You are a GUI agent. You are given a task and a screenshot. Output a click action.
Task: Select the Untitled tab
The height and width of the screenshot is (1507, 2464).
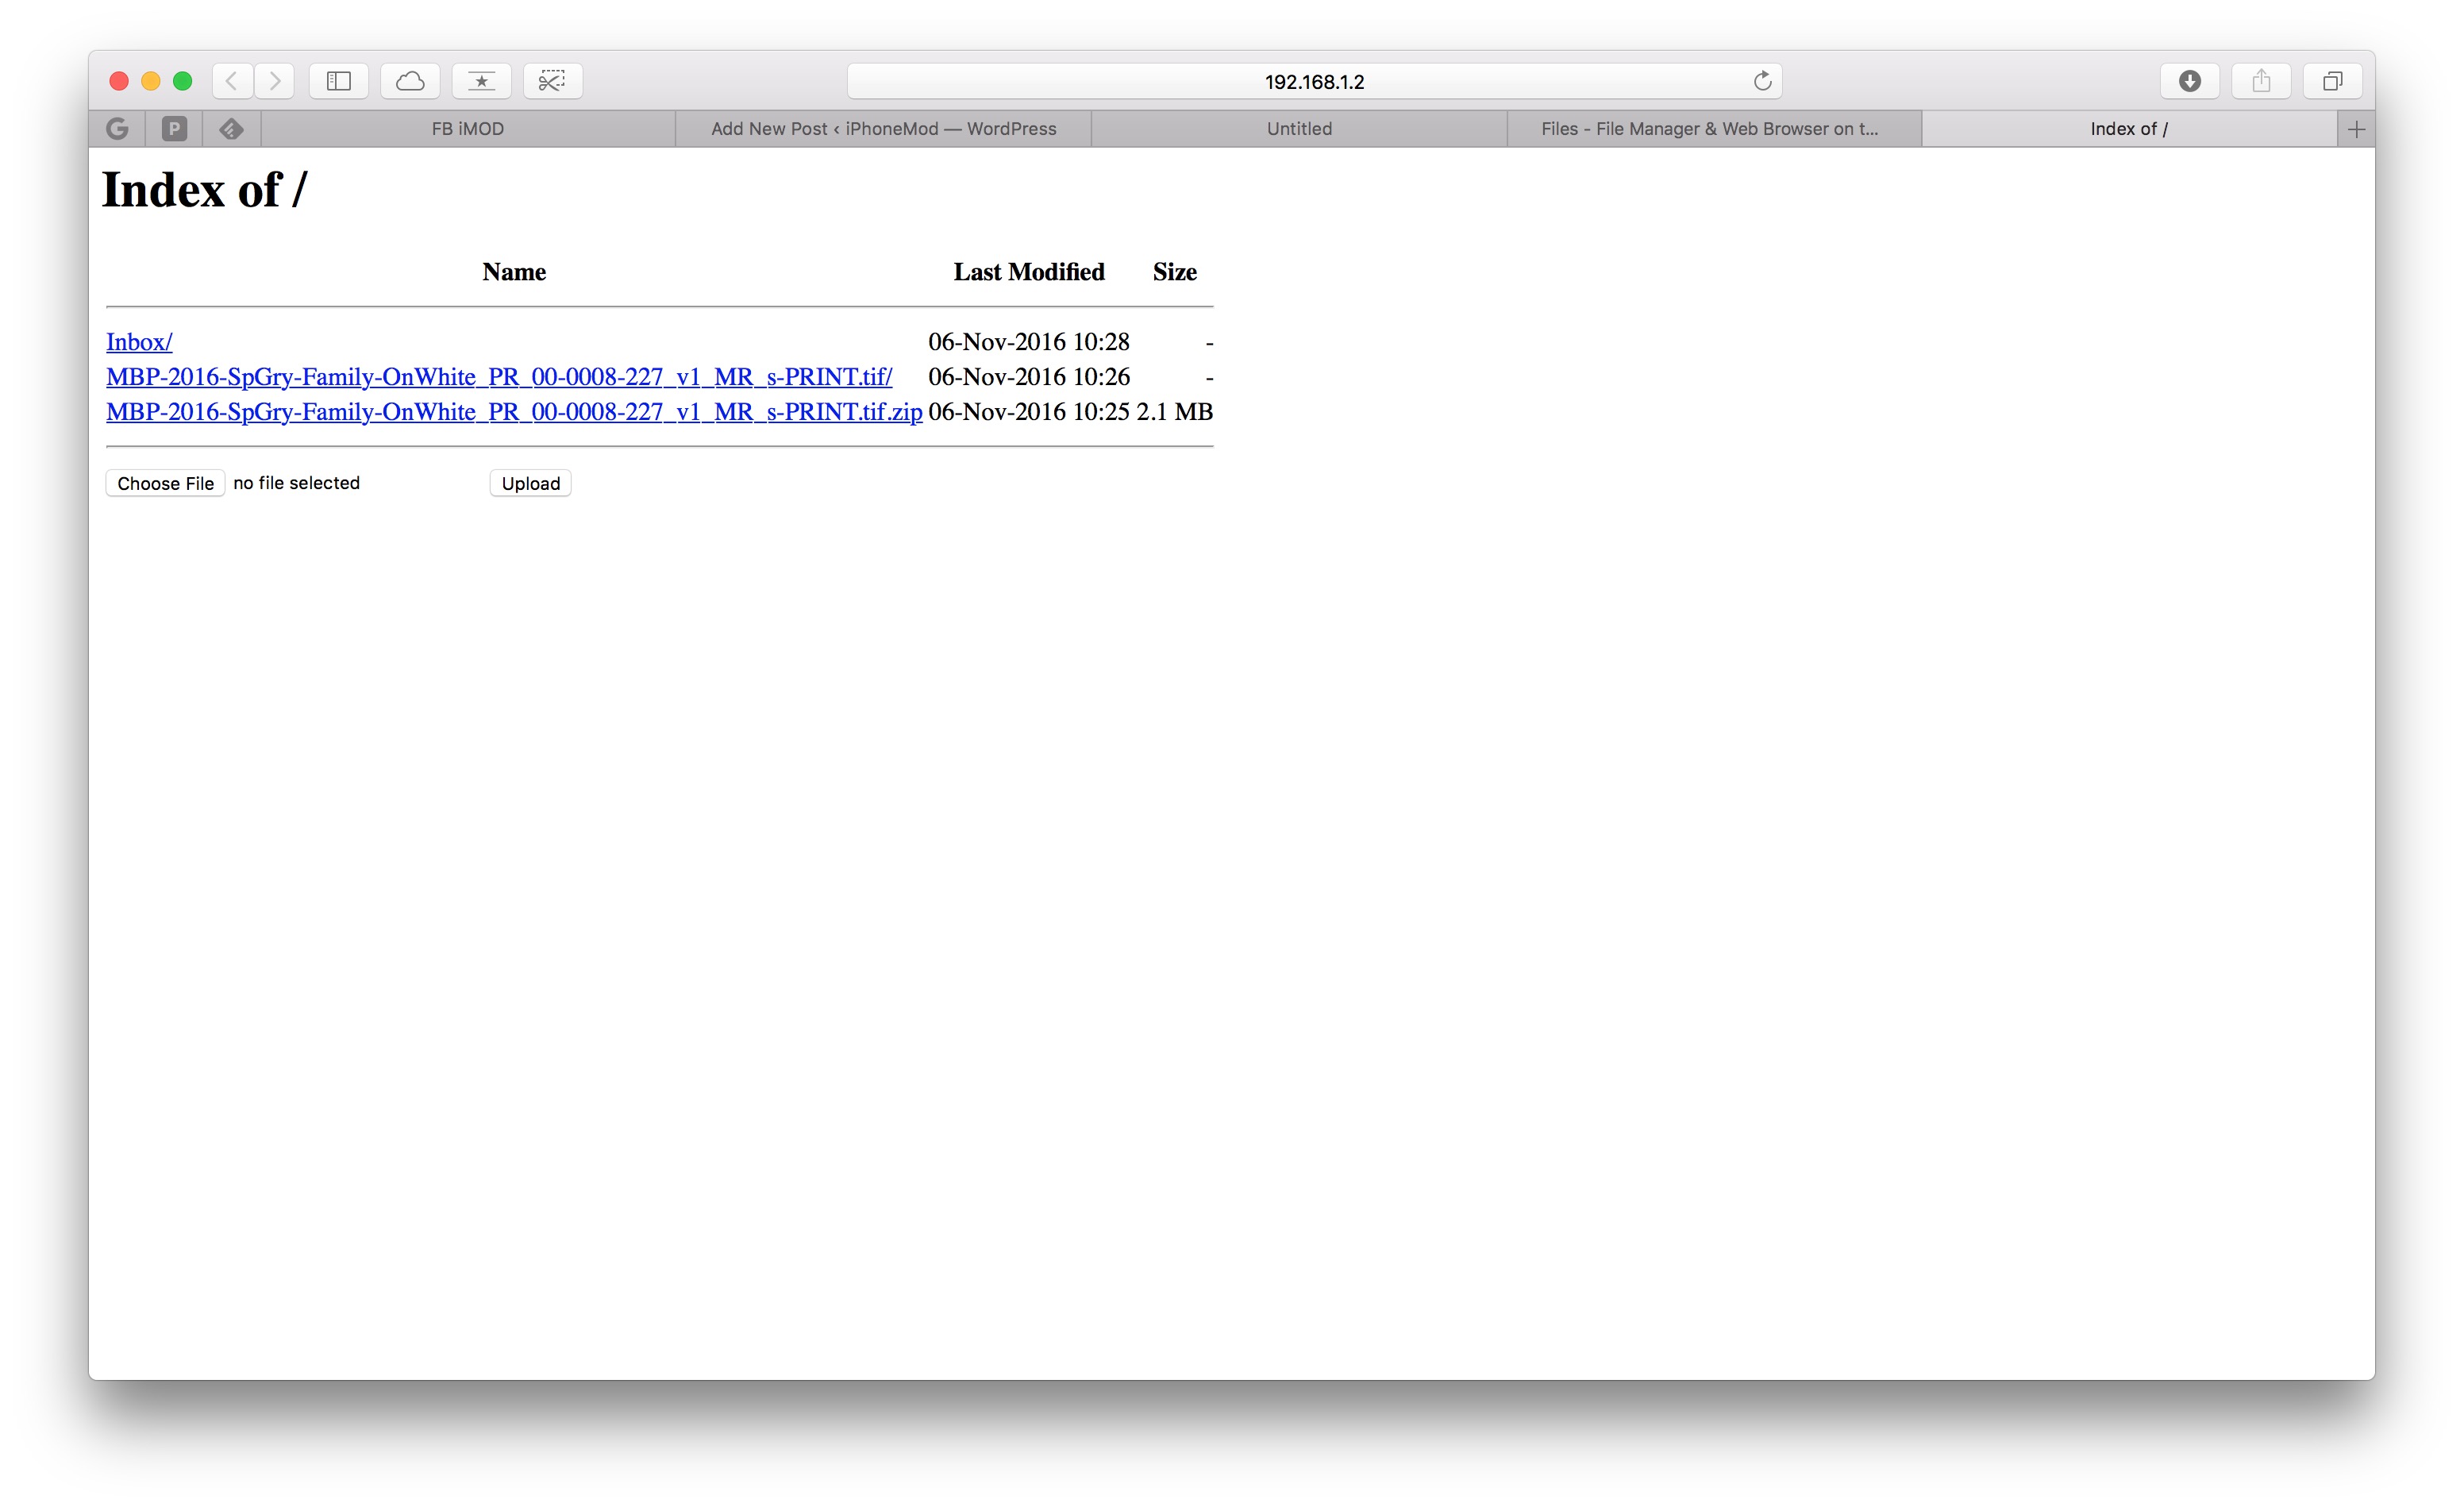[1299, 129]
